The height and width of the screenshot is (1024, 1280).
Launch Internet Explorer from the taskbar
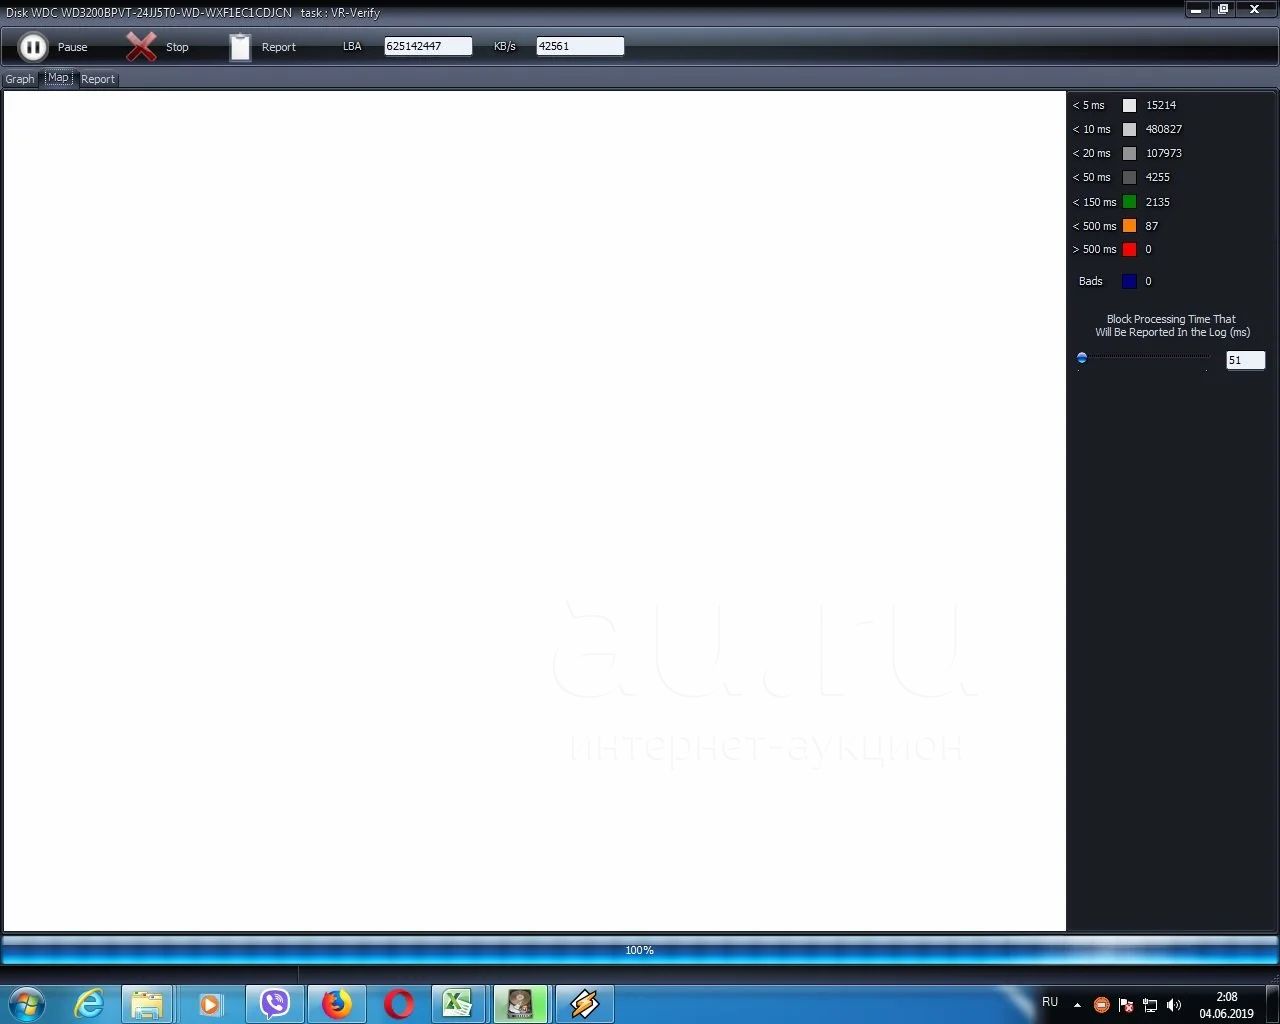pos(89,1003)
